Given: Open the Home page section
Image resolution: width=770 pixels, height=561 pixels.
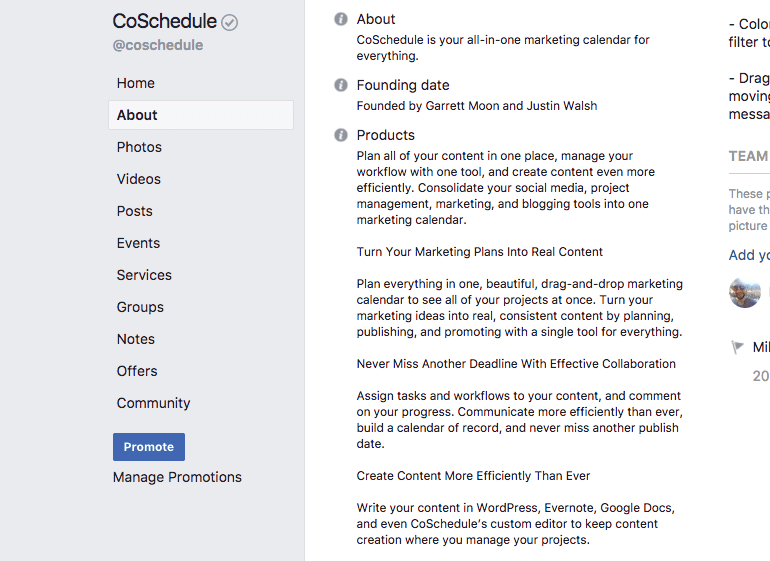Looking at the screenshot, I should pos(136,83).
